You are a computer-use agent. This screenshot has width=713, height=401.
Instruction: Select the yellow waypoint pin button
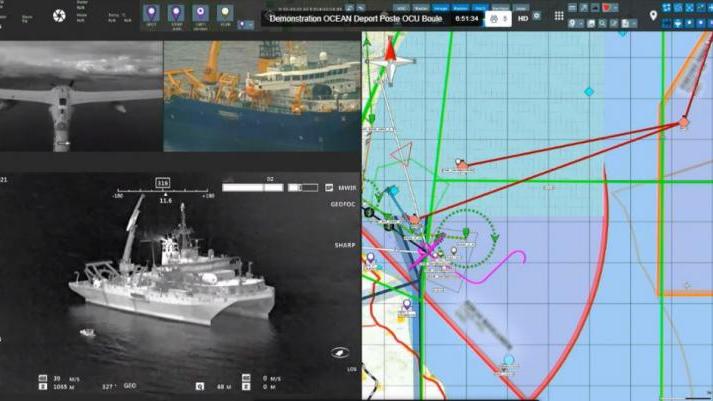coord(225,14)
